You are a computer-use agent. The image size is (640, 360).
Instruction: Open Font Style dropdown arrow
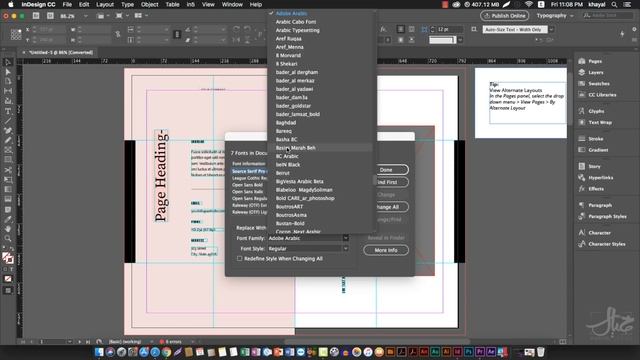[345, 249]
